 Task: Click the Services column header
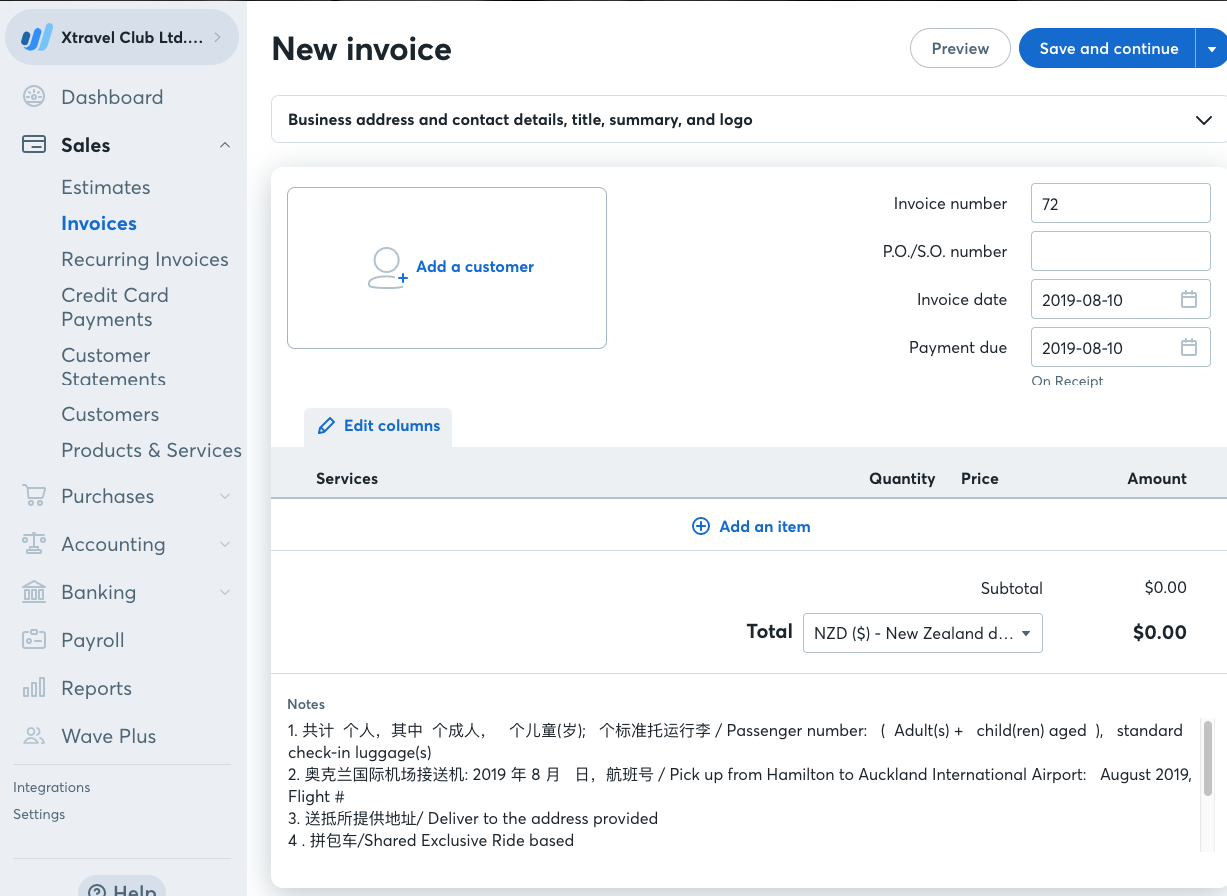tap(347, 478)
